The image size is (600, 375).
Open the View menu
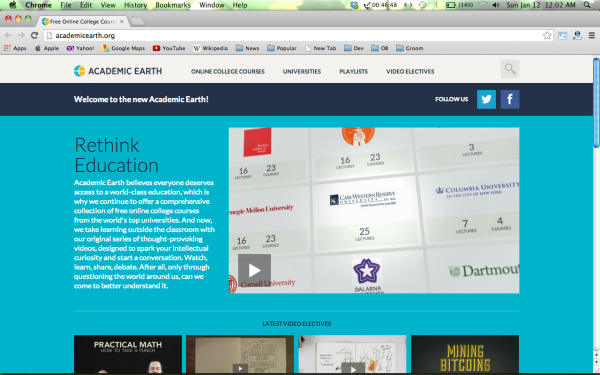pos(108,5)
